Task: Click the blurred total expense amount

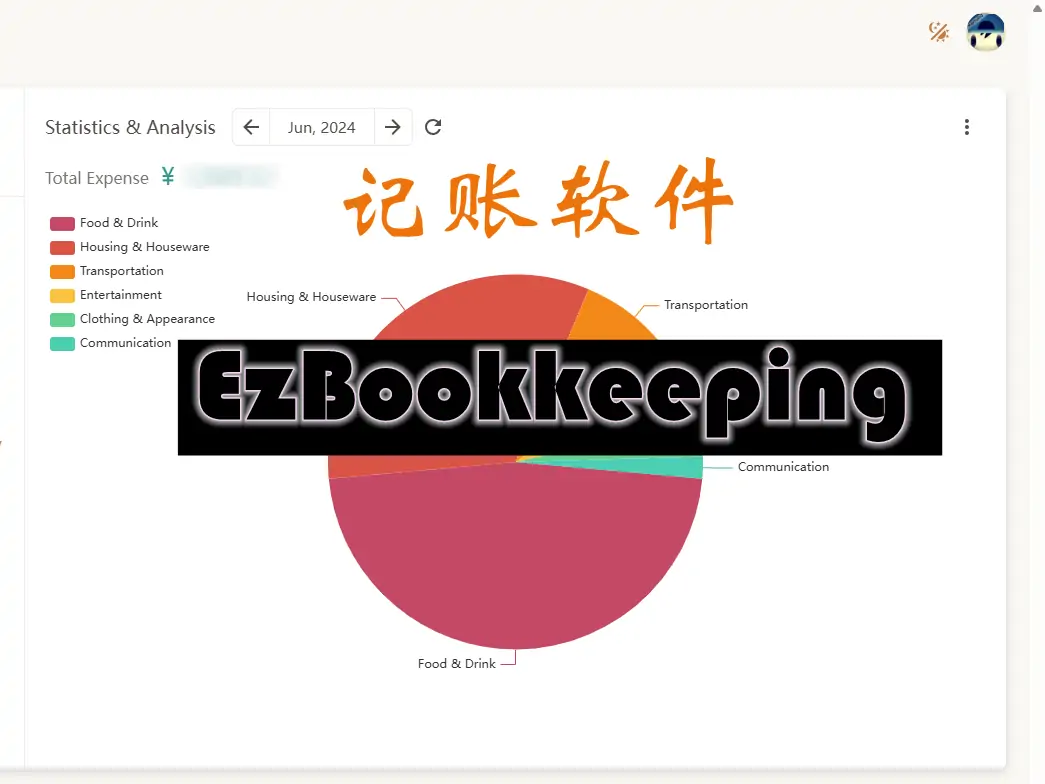Action: [x=230, y=177]
